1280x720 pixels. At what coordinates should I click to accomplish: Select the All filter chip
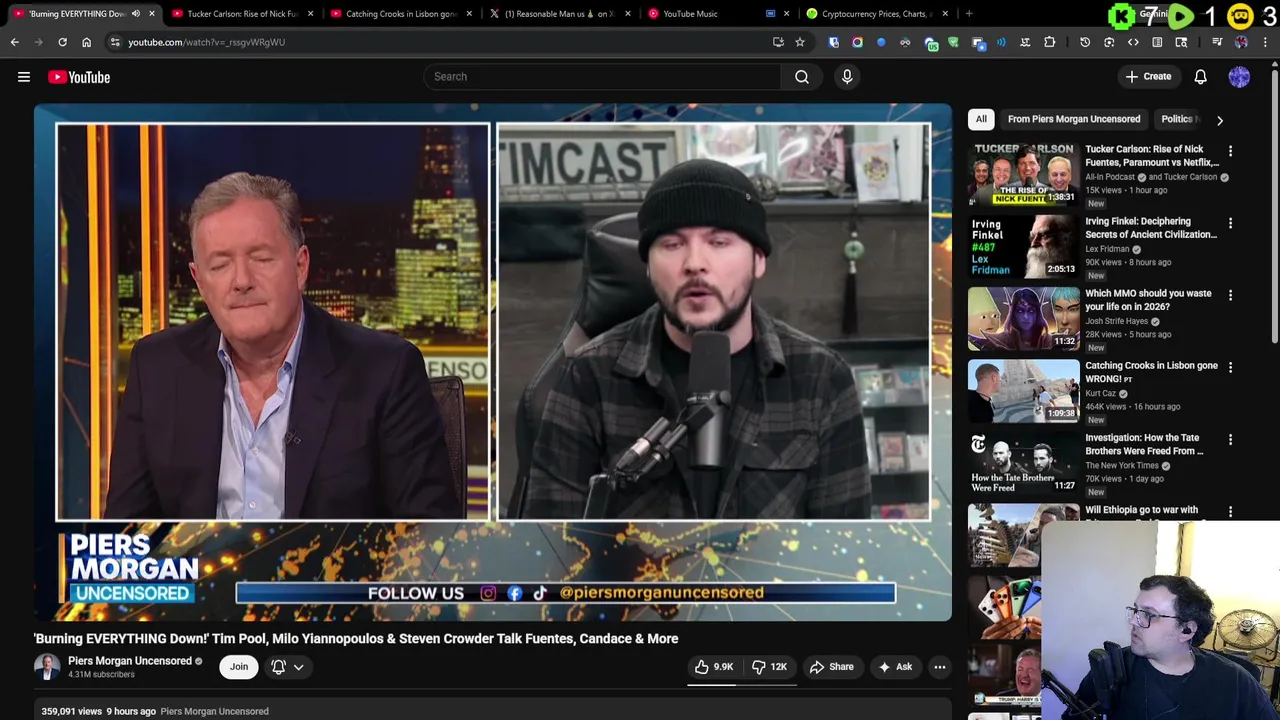(981, 119)
